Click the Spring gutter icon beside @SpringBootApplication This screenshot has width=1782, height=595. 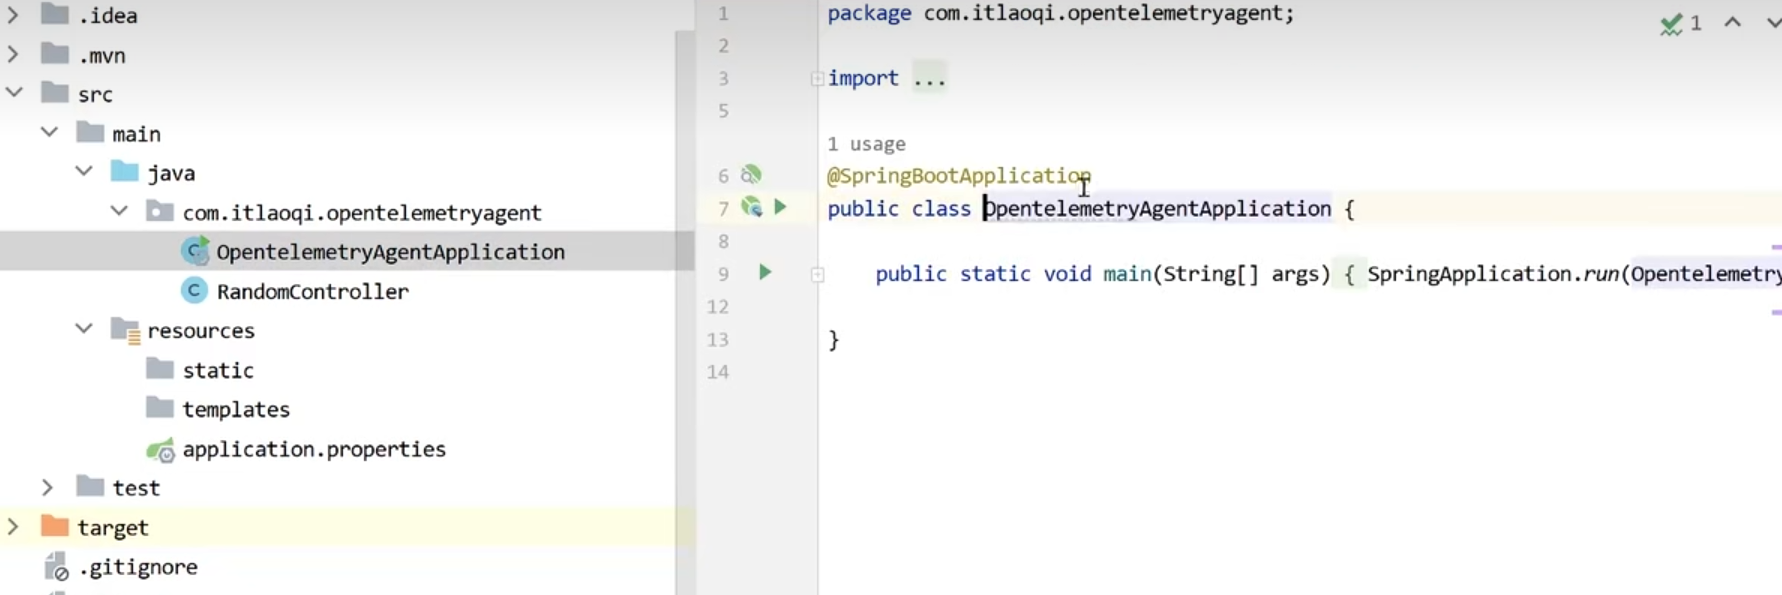pos(751,175)
